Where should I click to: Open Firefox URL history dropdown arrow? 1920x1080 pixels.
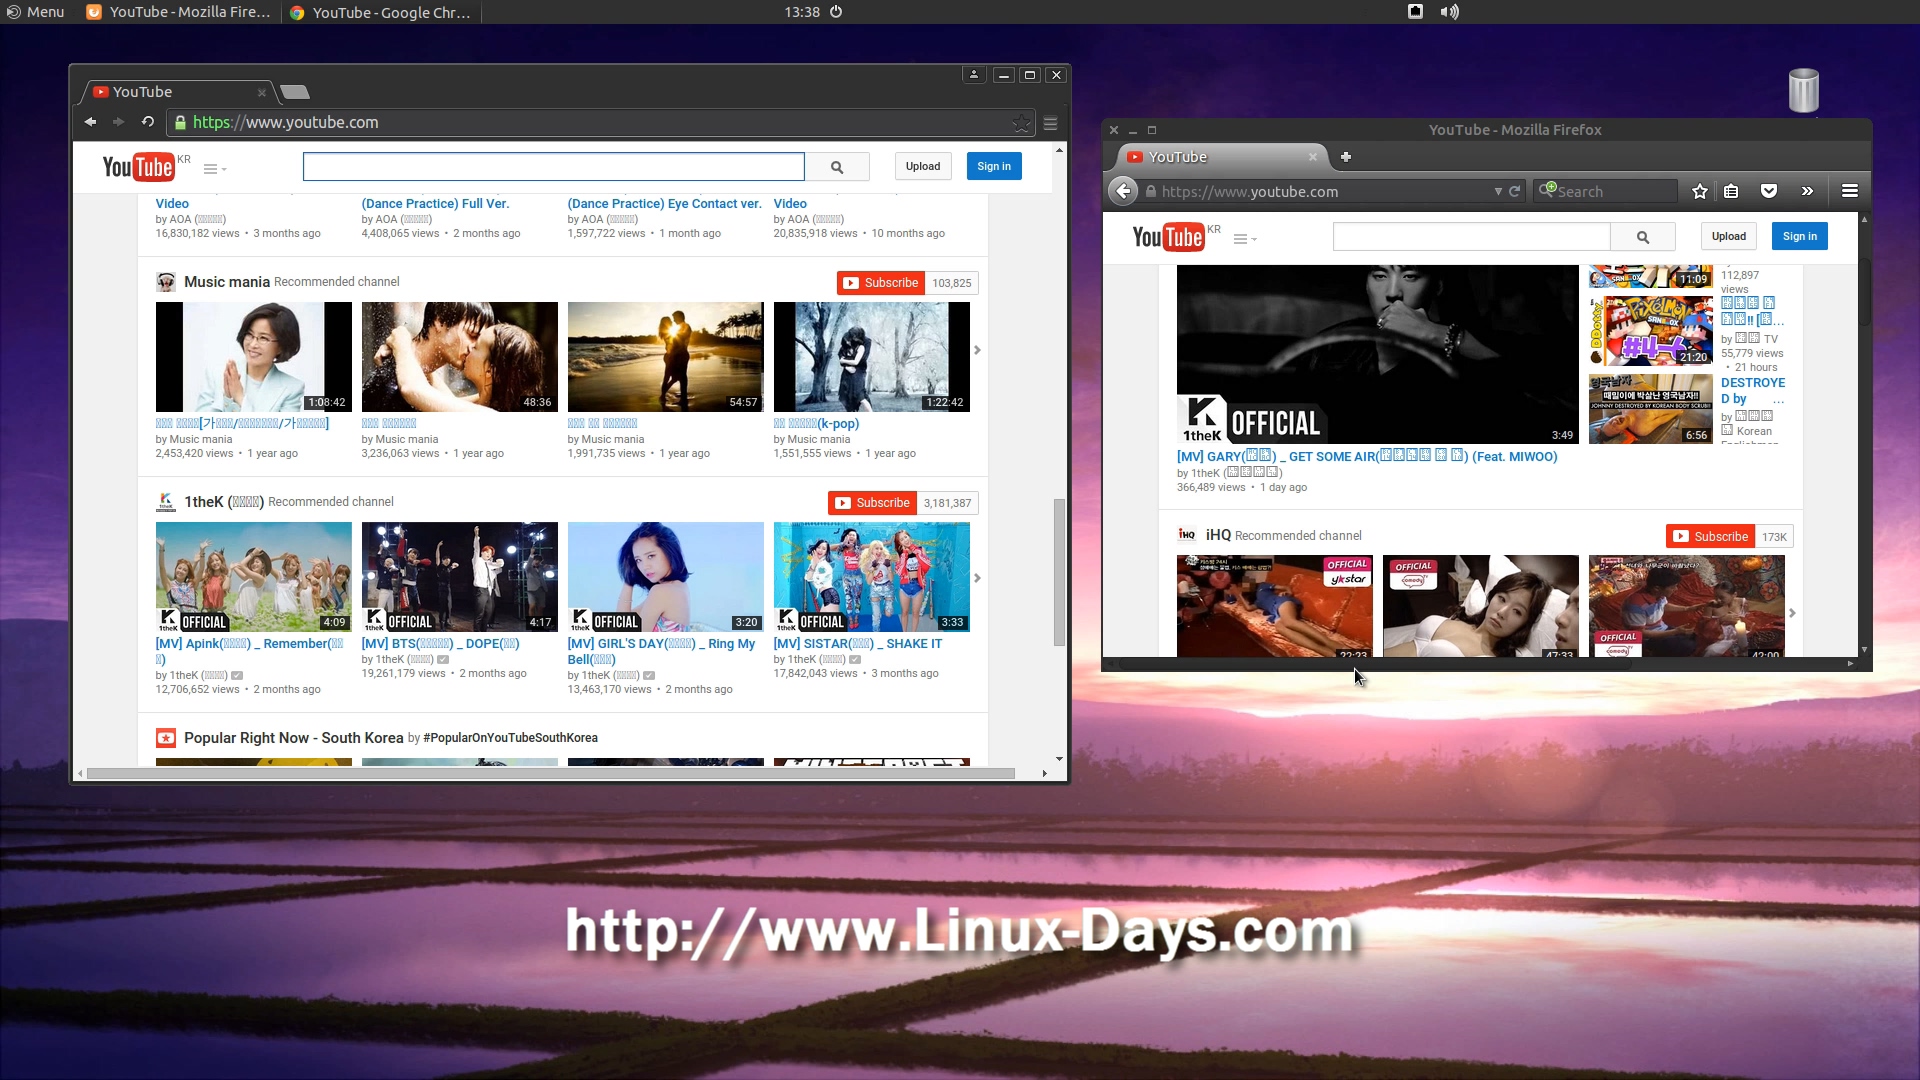pyautogui.click(x=1498, y=191)
